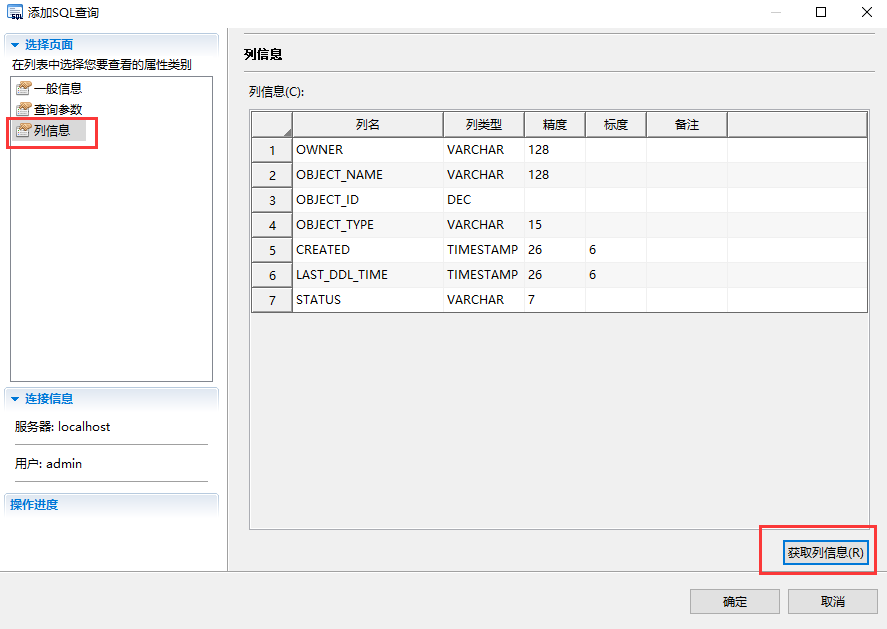Click the table's select-all corner cell
The image size is (887, 629).
pos(272,124)
